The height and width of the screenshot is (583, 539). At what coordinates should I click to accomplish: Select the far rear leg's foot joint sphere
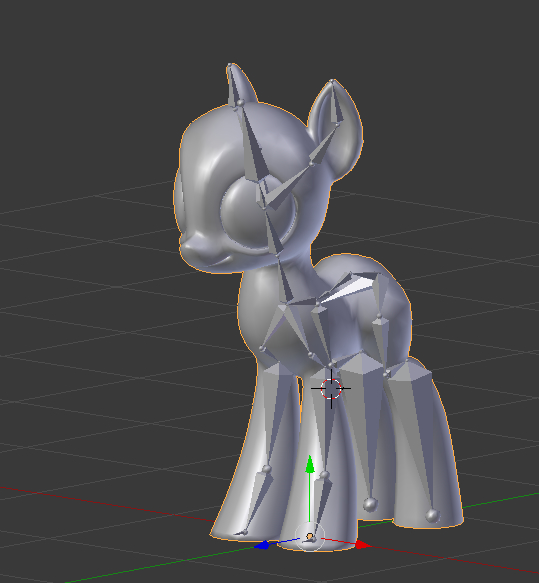[370, 505]
